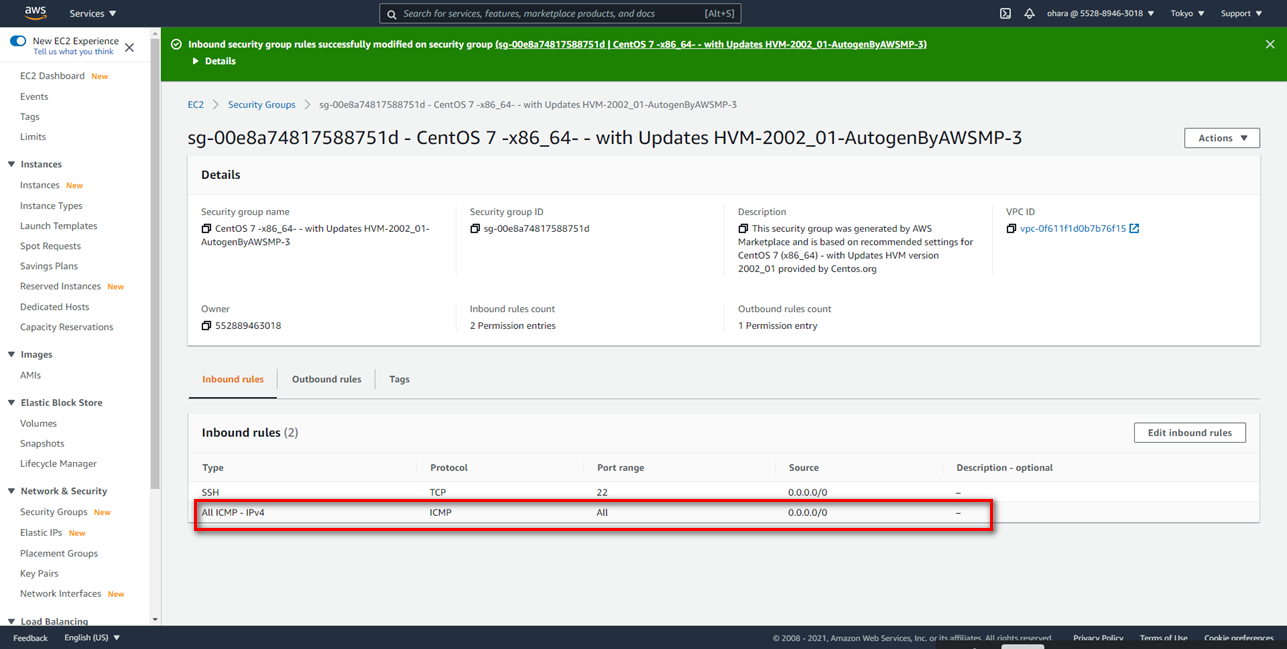Click the All ICMP - IPv4 rule row
The width and height of the screenshot is (1287, 649).
point(724,512)
